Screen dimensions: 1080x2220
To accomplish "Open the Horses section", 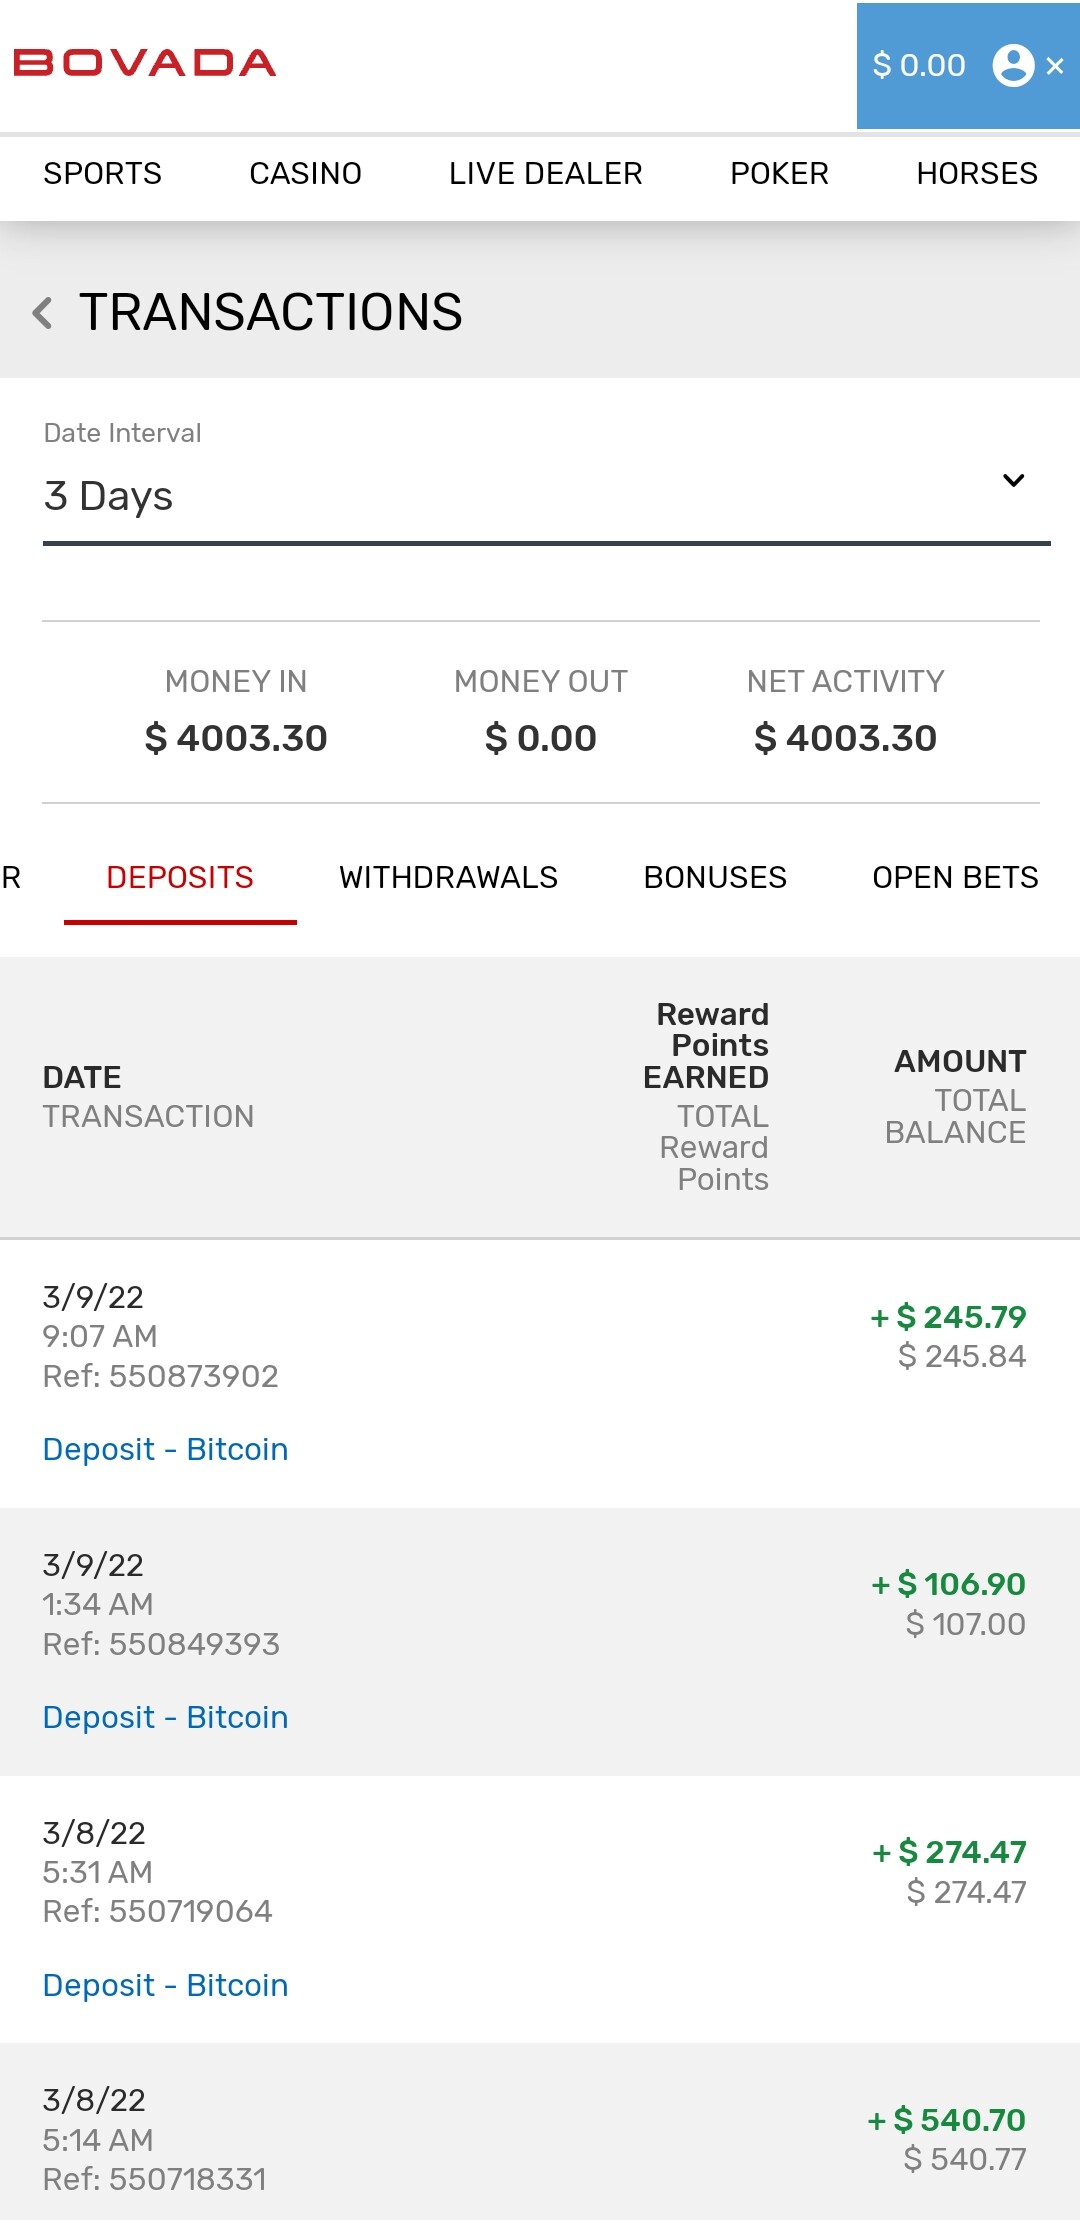I will [x=976, y=174].
